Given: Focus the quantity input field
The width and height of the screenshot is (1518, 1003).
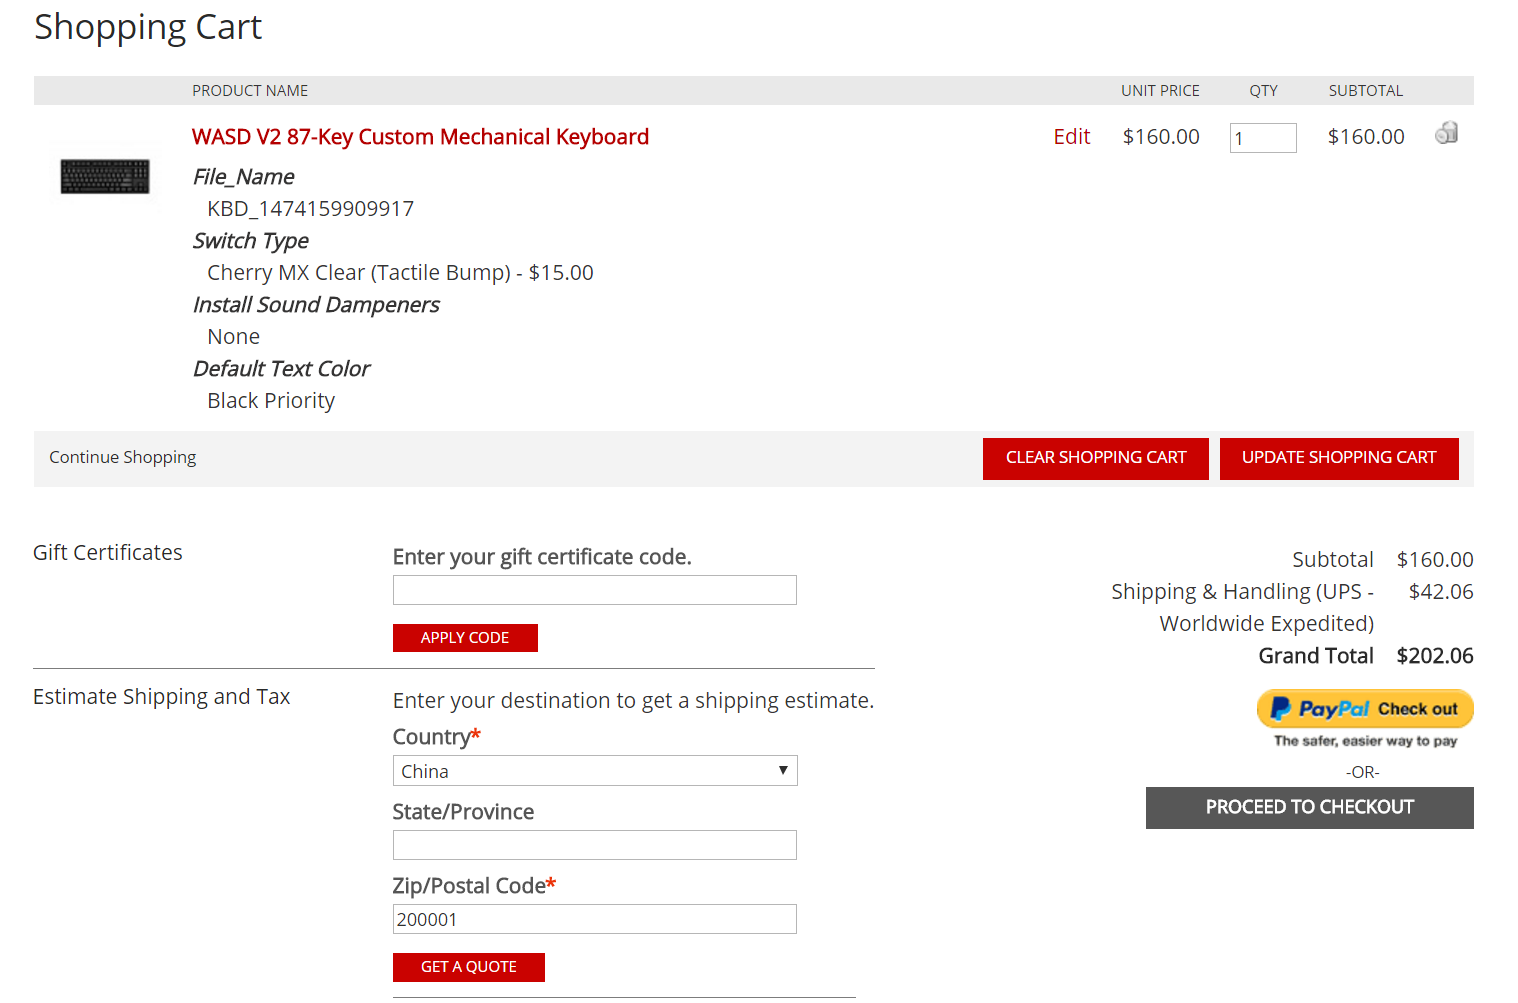Looking at the screenshot, I should click(1263, 138).
